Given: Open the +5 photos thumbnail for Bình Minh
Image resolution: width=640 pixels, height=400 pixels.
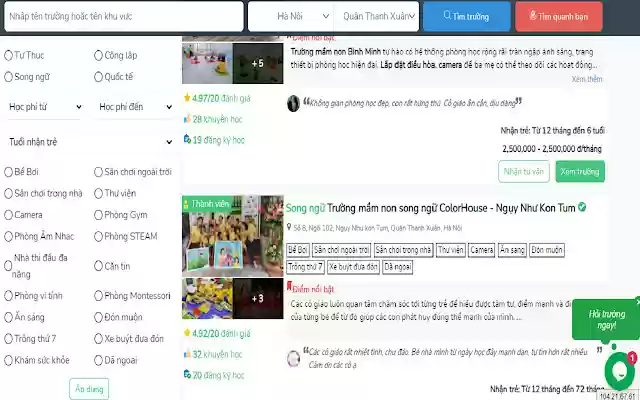Looking at the screenshot, I should tap(258, 63).
